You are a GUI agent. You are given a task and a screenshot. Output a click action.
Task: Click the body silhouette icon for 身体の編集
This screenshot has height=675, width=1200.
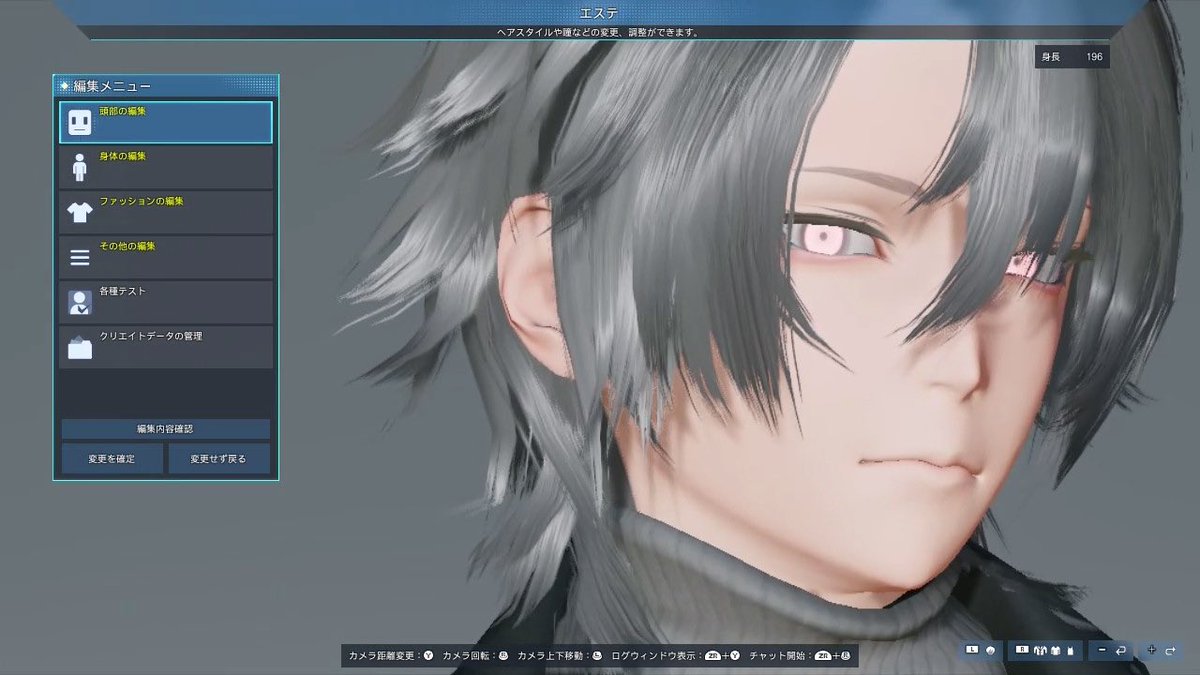click(80, 167)
